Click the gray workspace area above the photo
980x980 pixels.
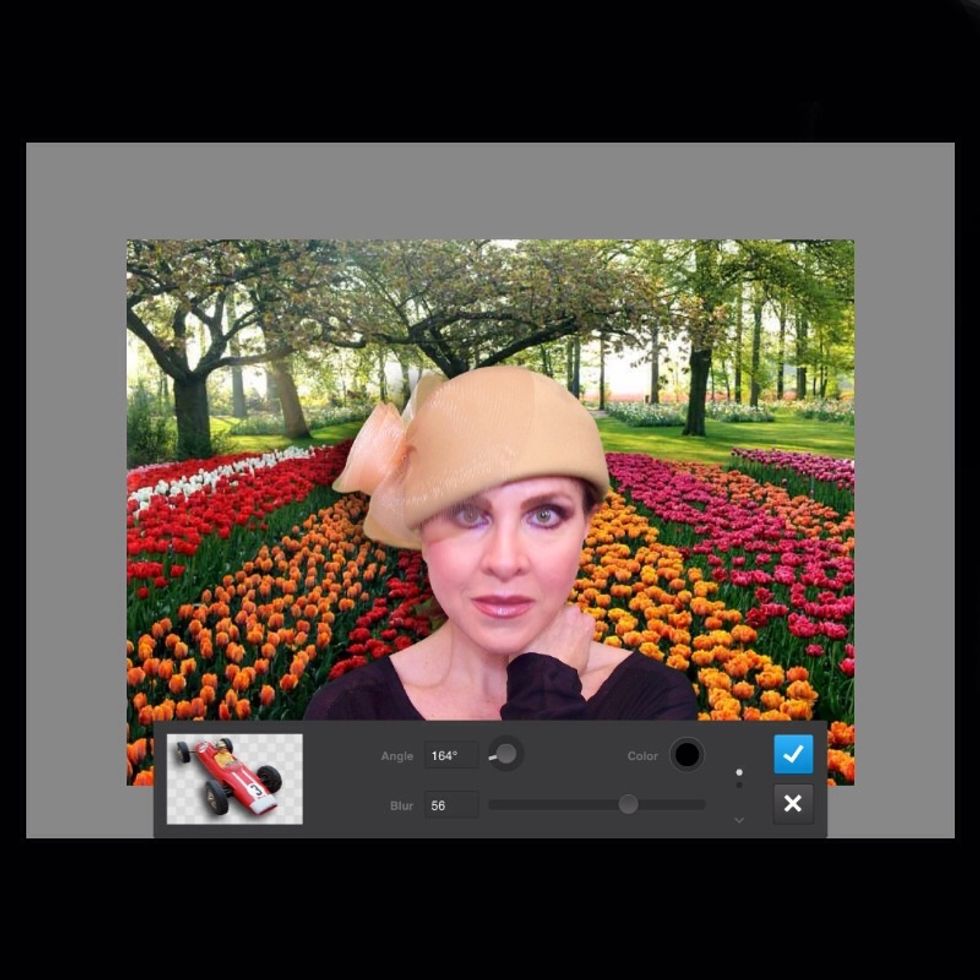coord(490,190)
